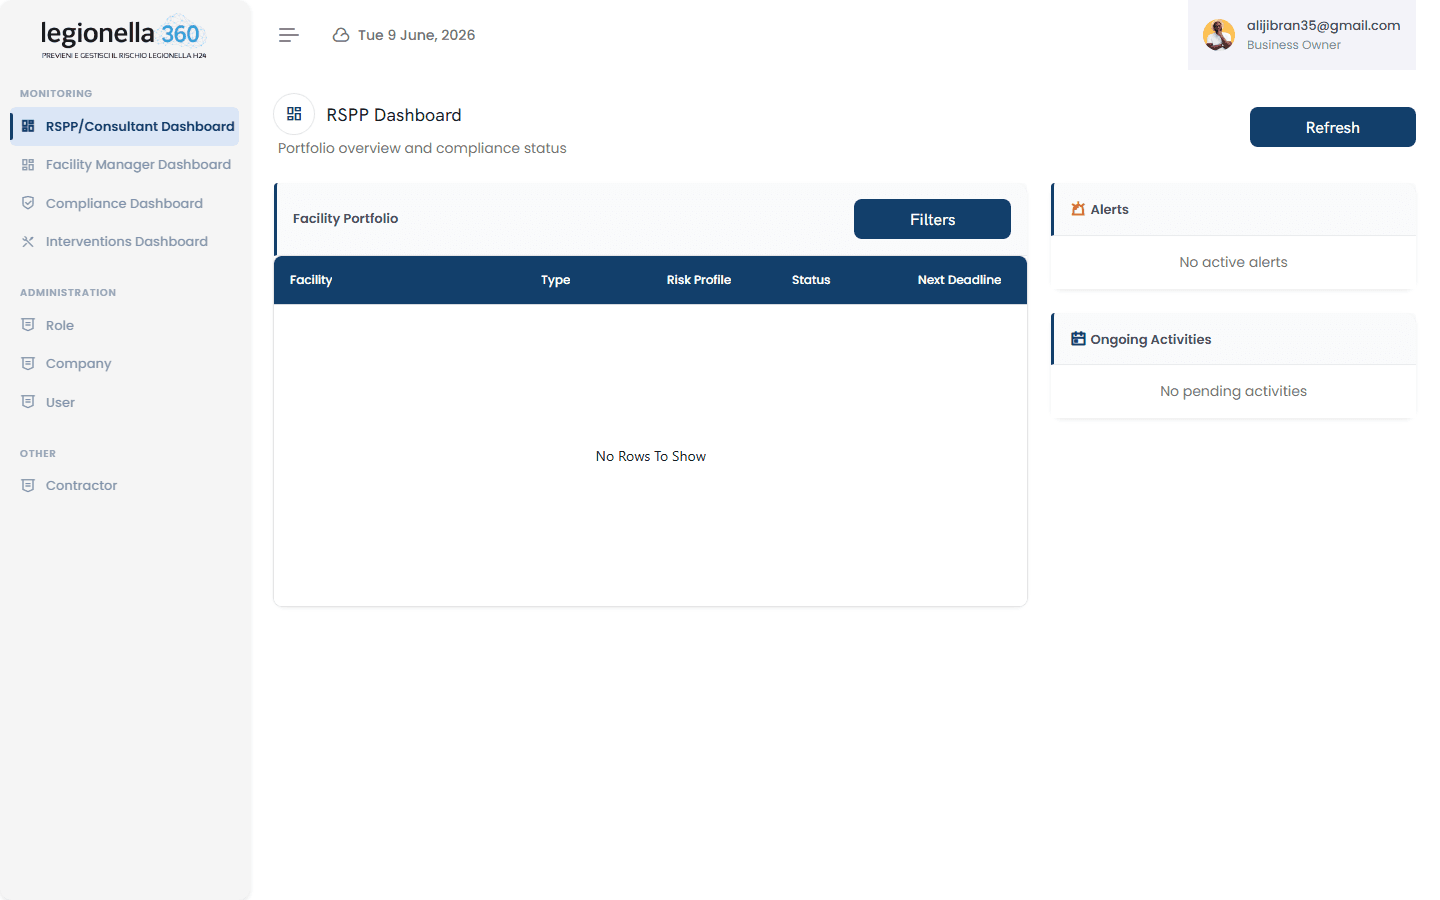Click the Compliance Dashboard shield icon
Image resolution: width=1440 pixels, height=900 pixels.
(x=28, y=203)
